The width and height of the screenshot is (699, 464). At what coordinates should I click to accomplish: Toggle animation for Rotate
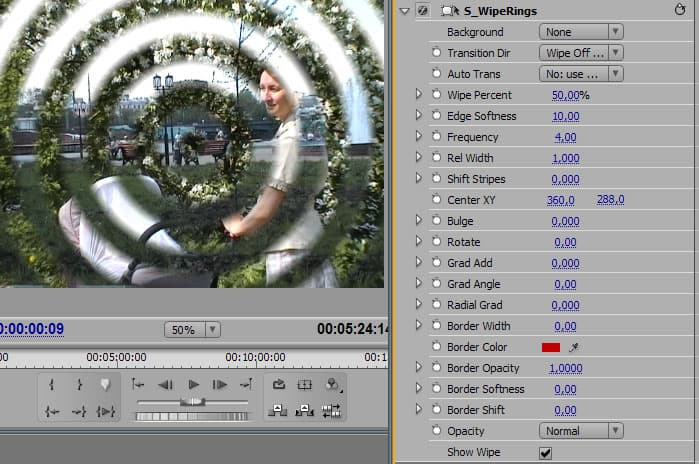click(436, 241)
